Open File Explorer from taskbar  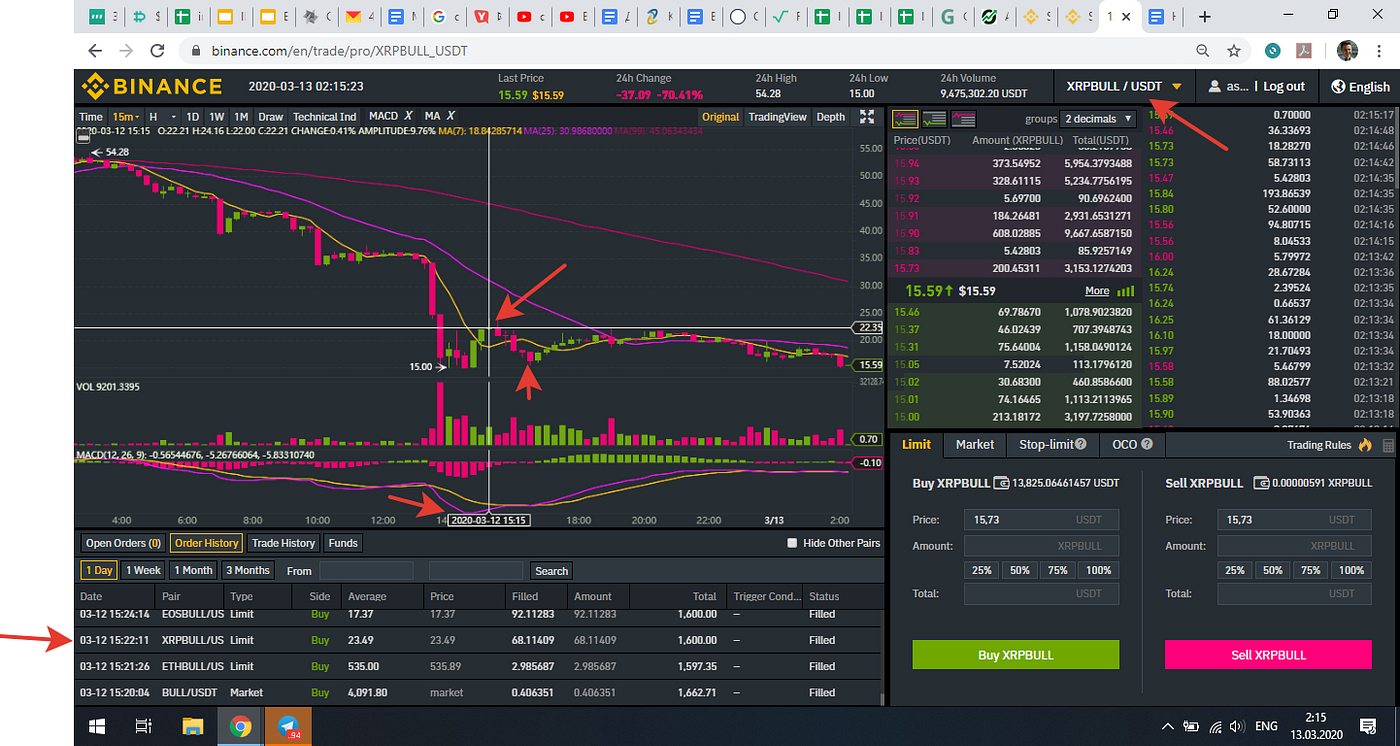194,726
